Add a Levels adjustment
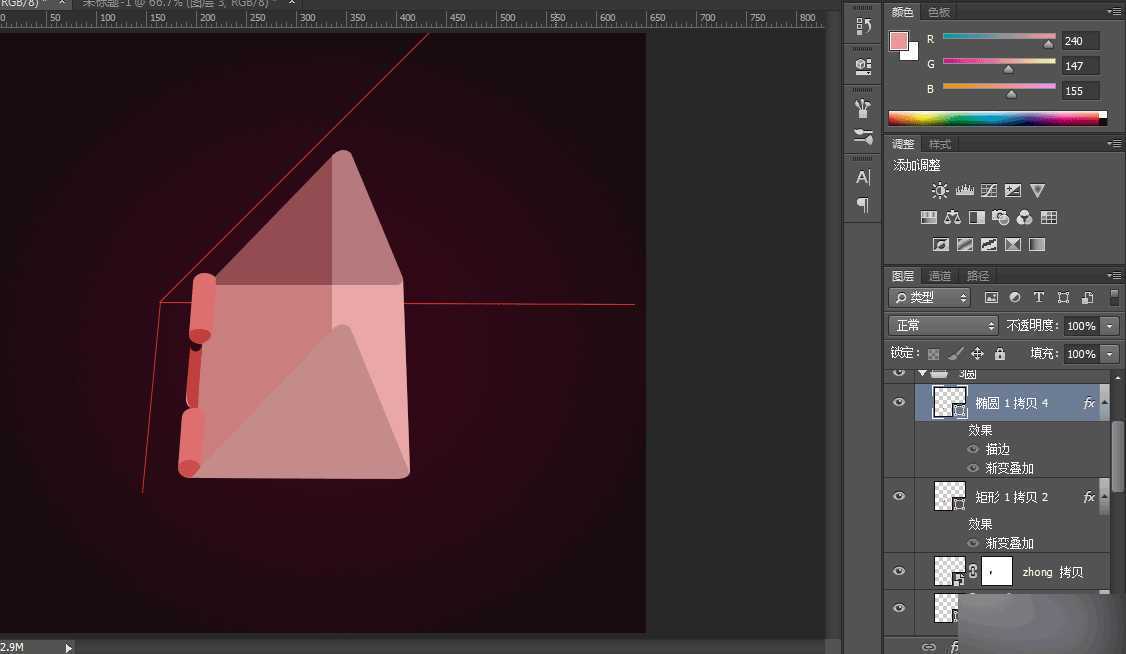Viewport: 1126px width, 654px height. (965, 190)
